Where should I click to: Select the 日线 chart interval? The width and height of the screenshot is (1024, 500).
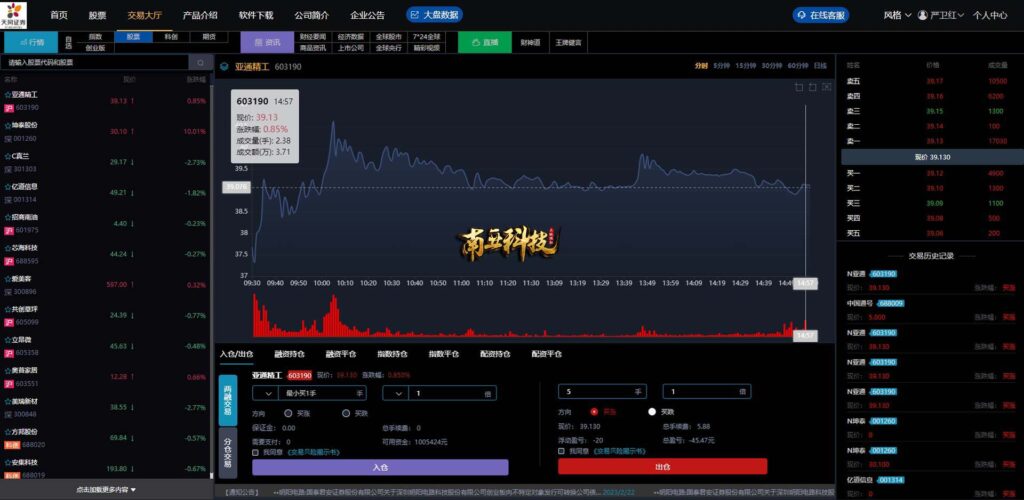pos(821,66)
